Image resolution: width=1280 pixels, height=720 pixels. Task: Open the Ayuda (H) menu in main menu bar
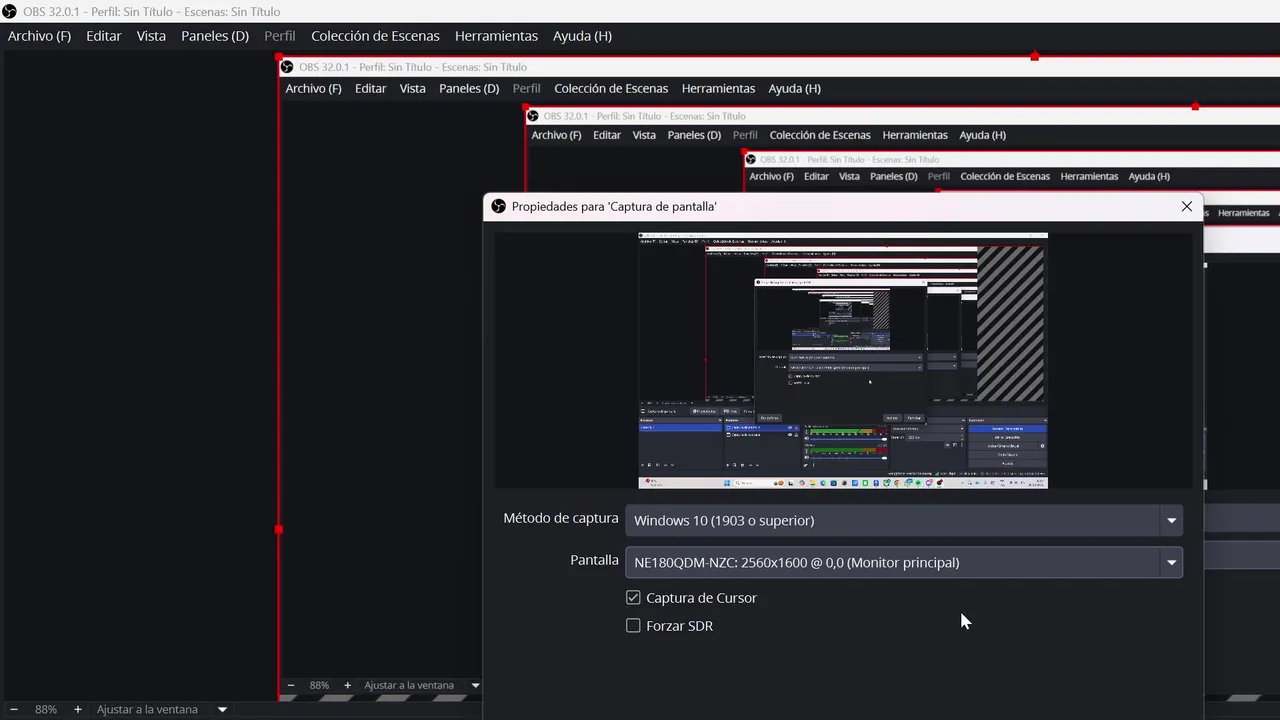tap(582, 36)
